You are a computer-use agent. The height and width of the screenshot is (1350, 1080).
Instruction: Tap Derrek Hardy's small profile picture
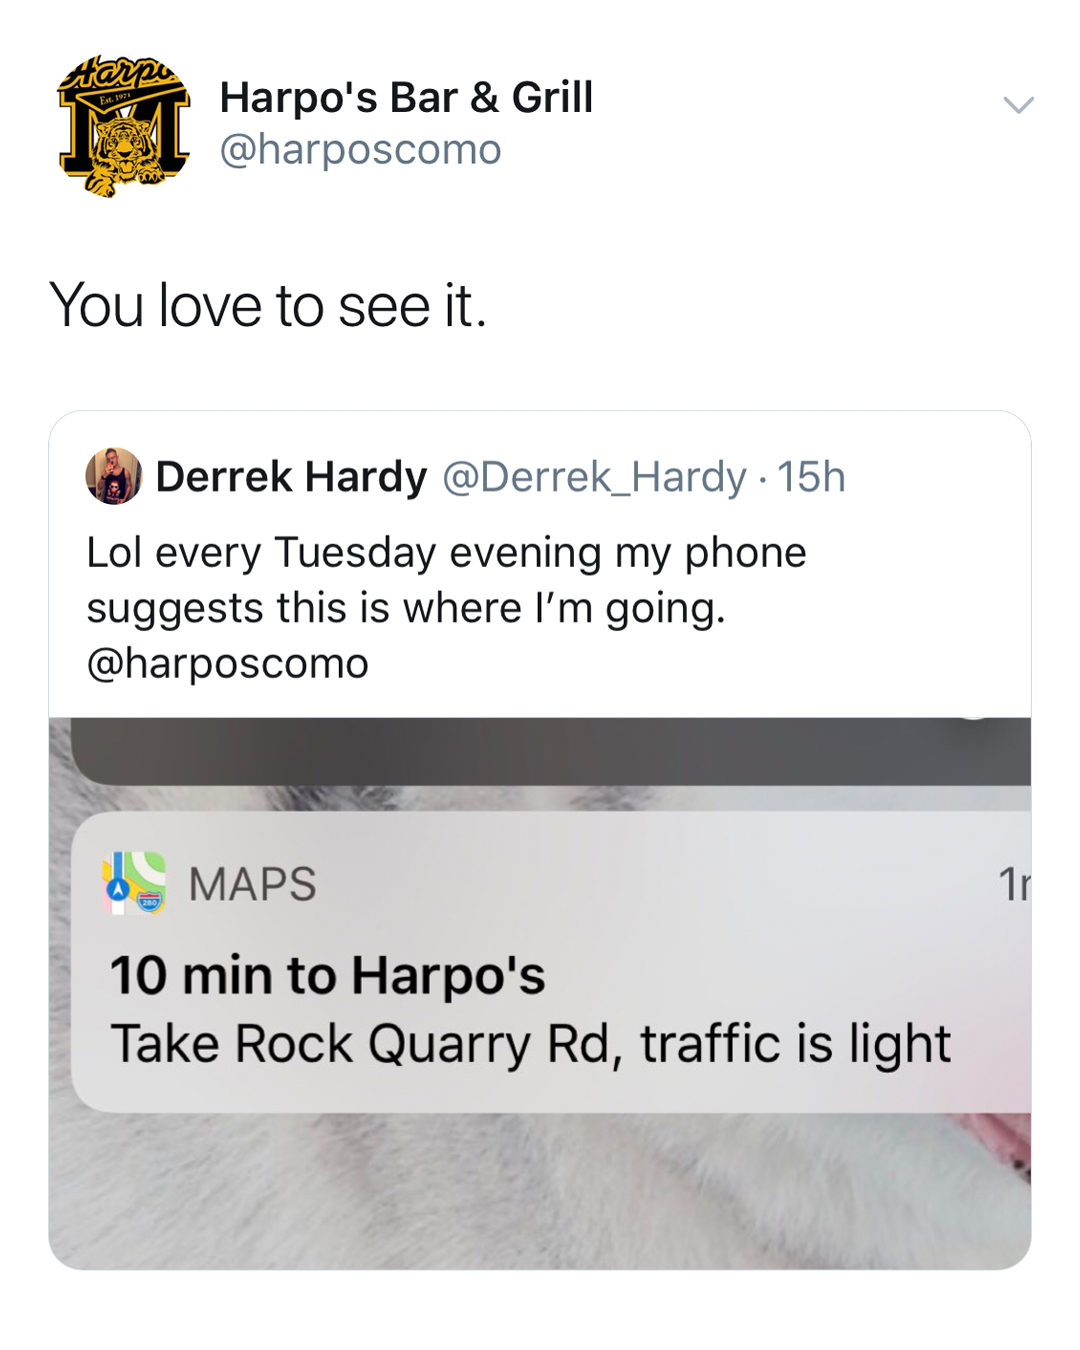pyautogui.click(x=113, y=476)
